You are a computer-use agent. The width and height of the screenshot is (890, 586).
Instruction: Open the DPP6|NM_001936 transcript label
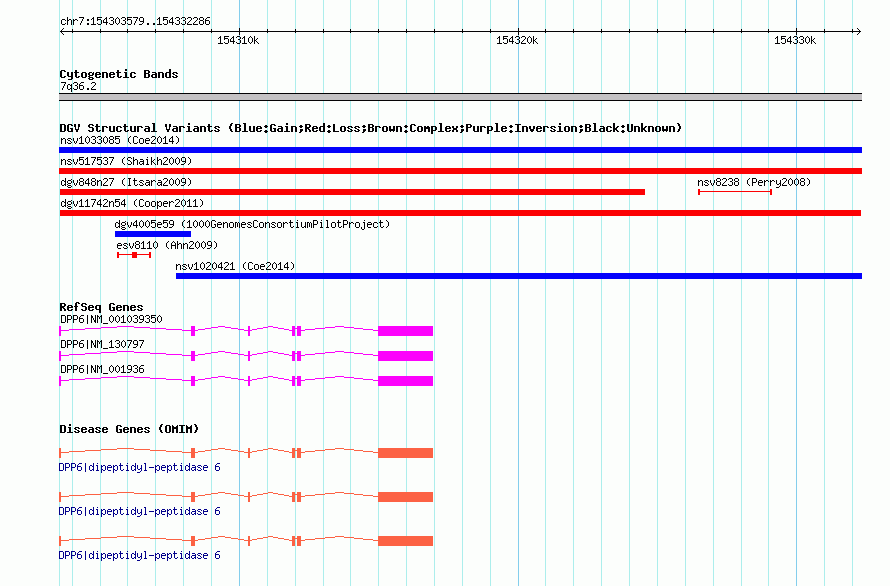tap(102, 369)
